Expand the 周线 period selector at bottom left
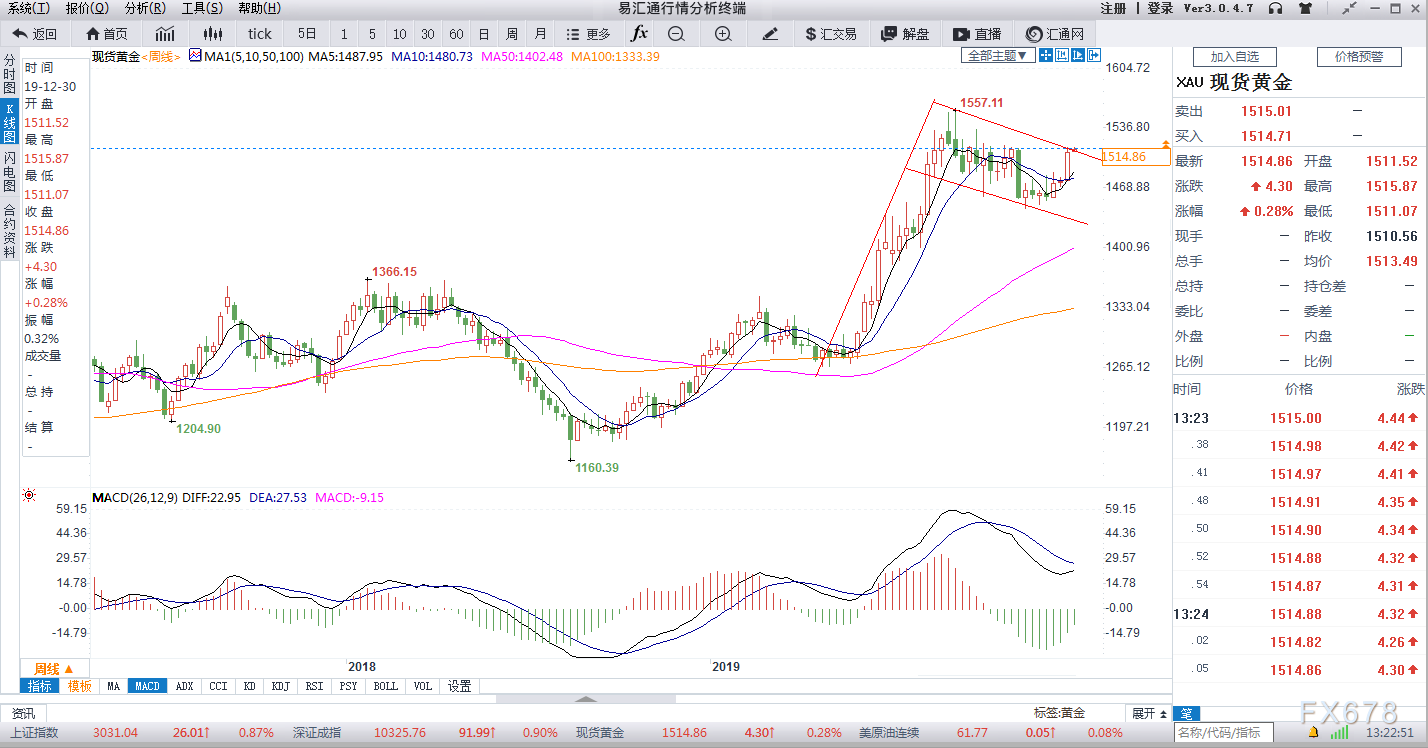The width and height of the screenshot is (1428, 748). pos(55,669)
